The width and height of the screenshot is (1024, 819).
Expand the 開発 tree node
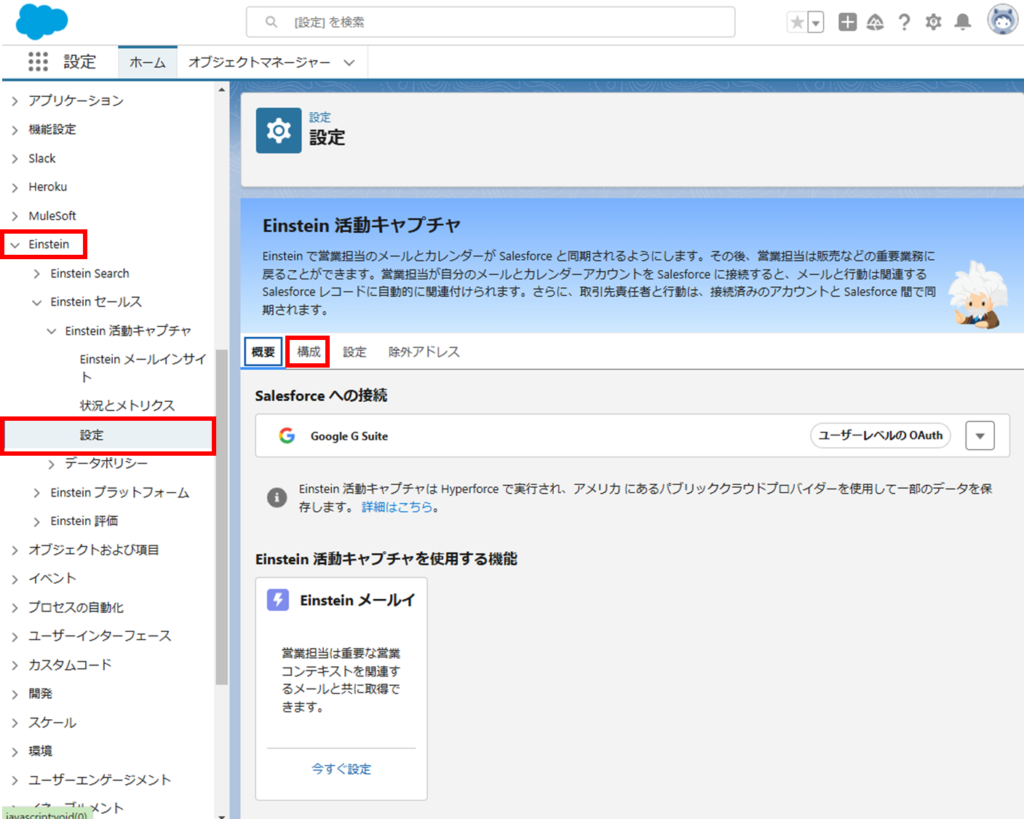14,694
